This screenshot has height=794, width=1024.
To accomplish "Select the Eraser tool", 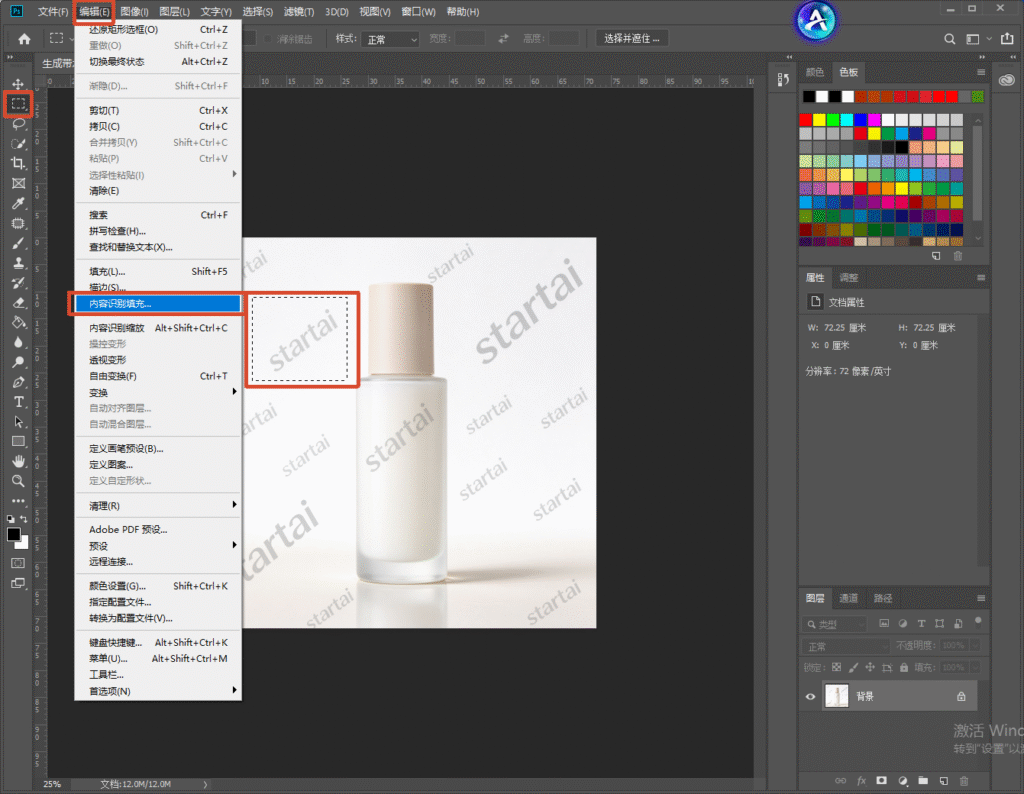I will click(x=18, y=302).
